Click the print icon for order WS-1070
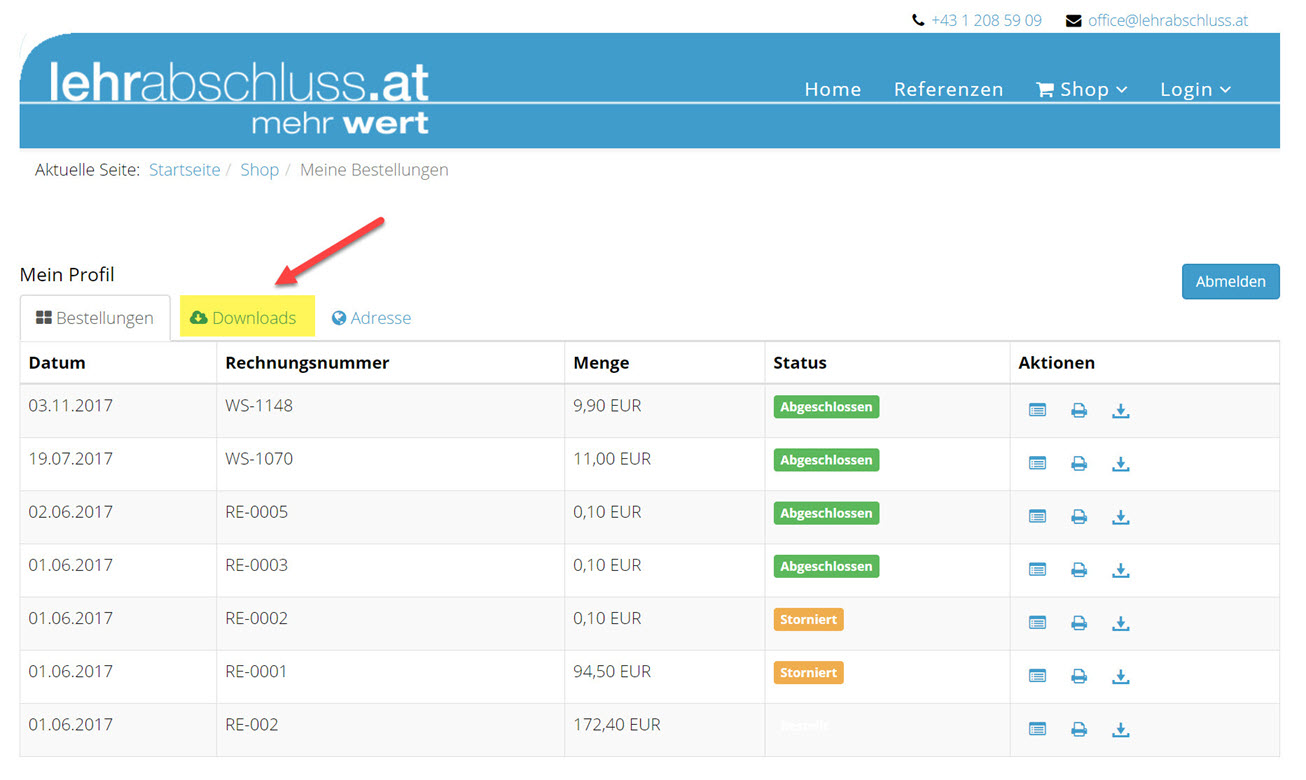Image resolution: width=1306 pixels, height=780 pixels. click(1079, 463)
